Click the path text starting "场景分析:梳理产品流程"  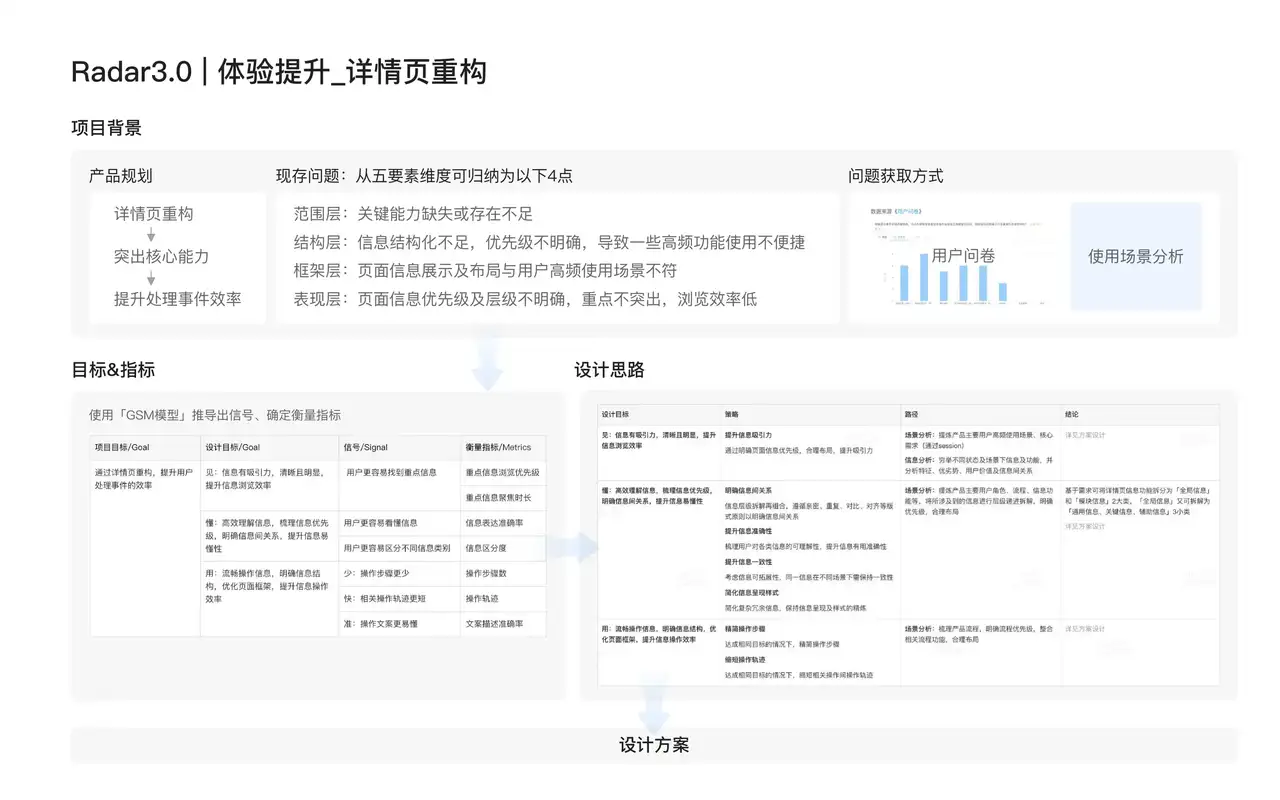coord(978,634)
